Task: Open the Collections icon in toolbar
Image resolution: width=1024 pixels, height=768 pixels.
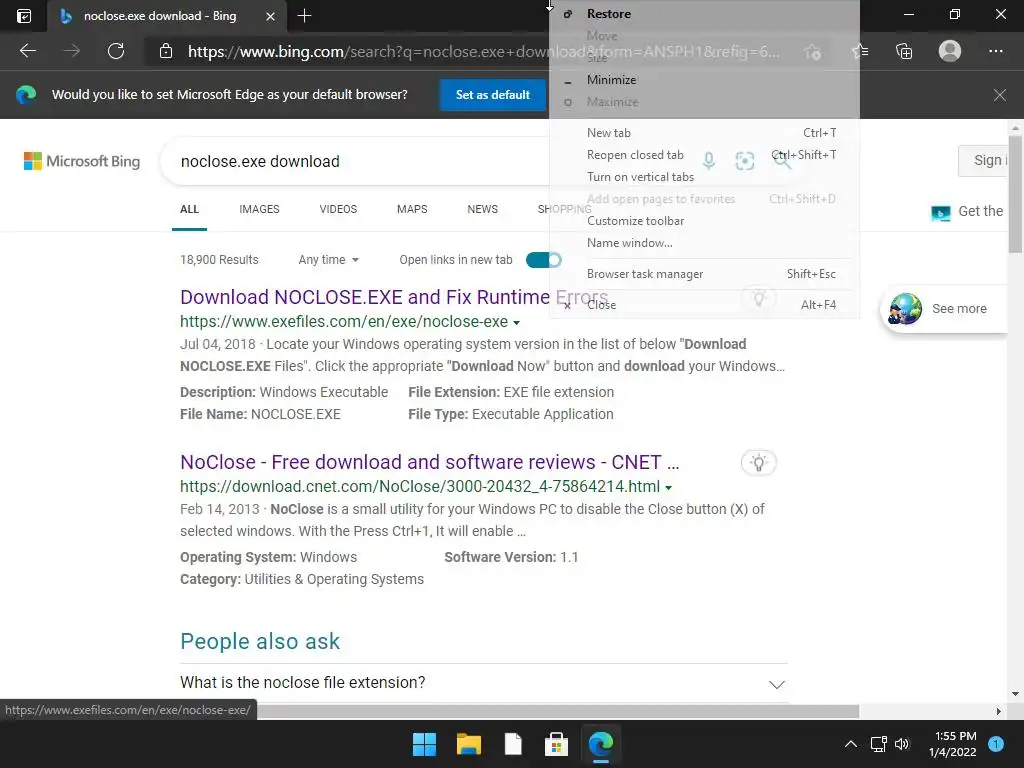Action: pos(904,51)
